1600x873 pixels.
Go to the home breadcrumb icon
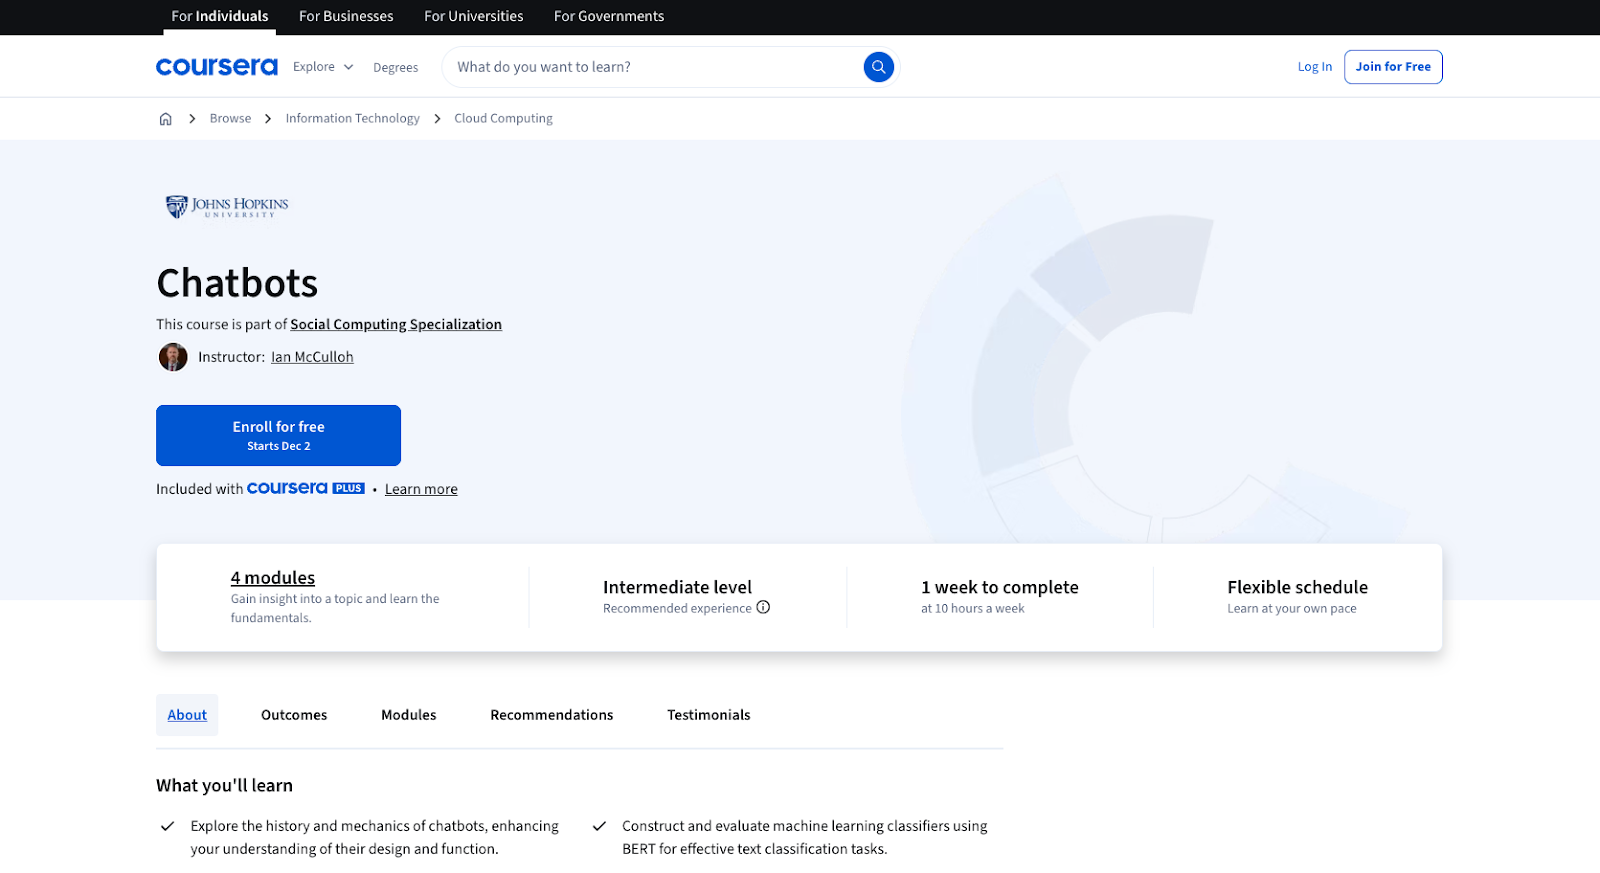tap(166, 119)
